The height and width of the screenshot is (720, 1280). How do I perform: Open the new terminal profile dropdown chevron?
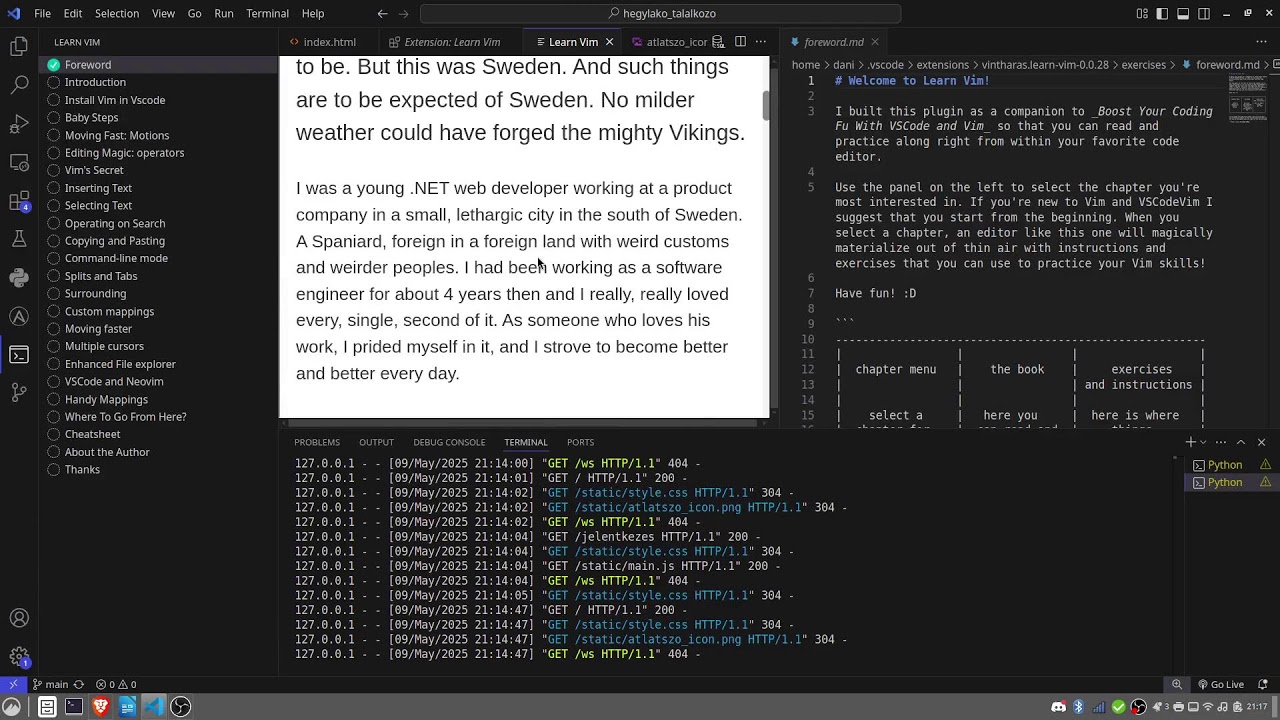click(1203, 442)
